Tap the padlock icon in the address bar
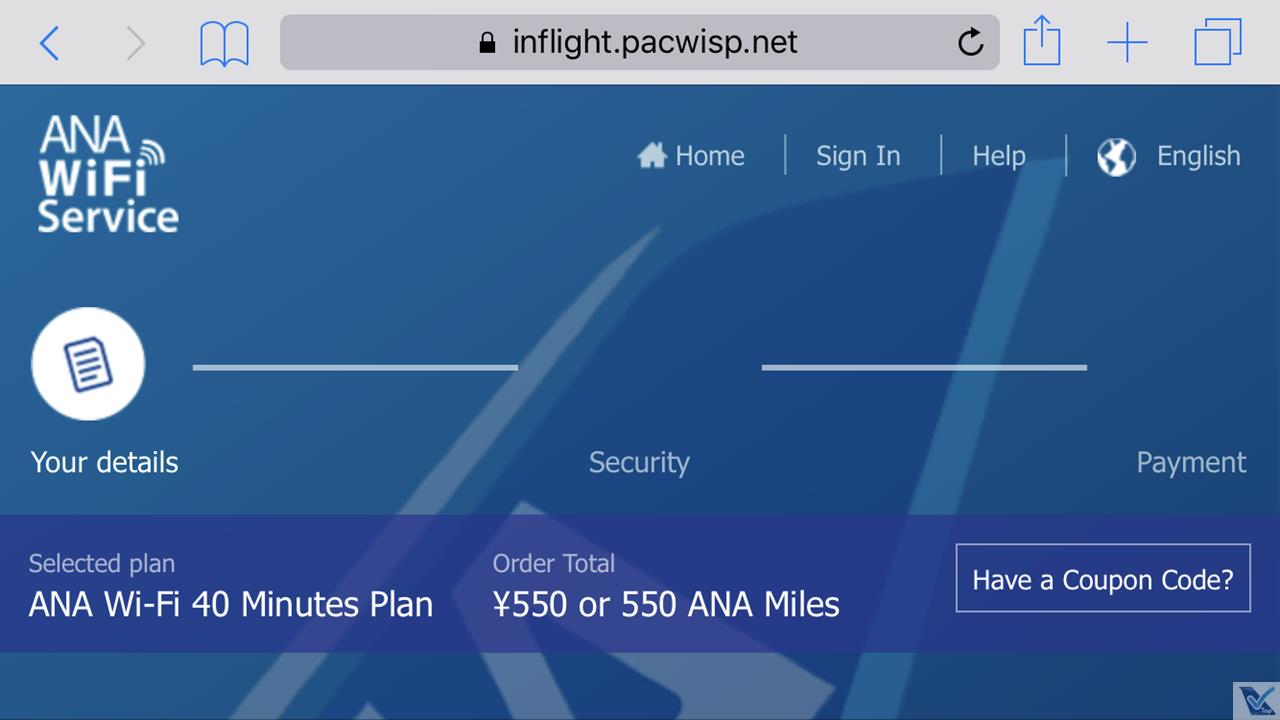Viewport: 1280px width, 720px height. click(488, 42)
